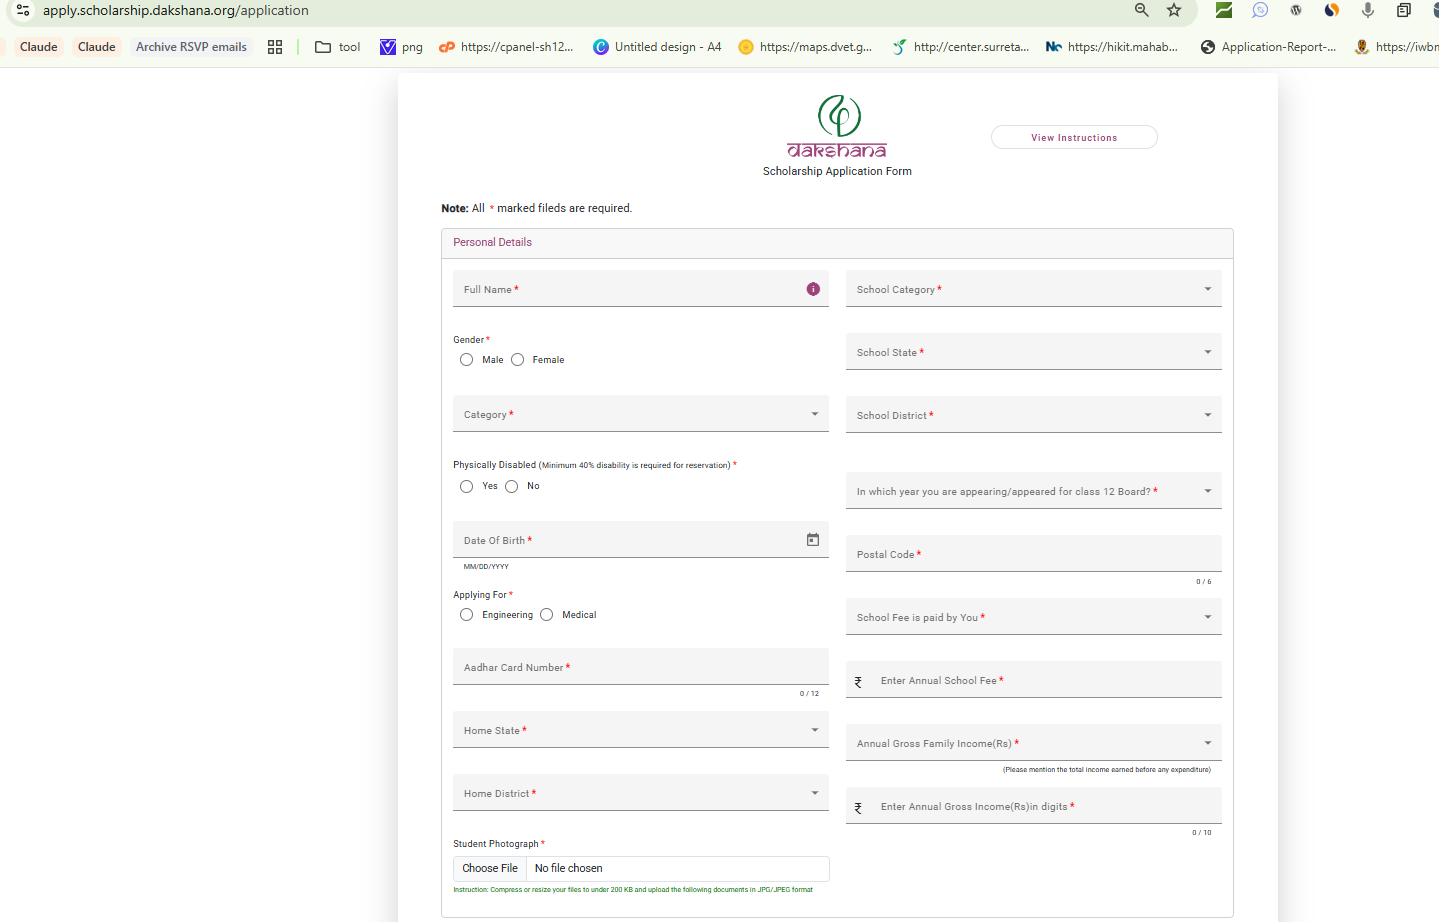Open the center.surreta bookmark
The image size is (1439, 922).
[x=961, y=47]
